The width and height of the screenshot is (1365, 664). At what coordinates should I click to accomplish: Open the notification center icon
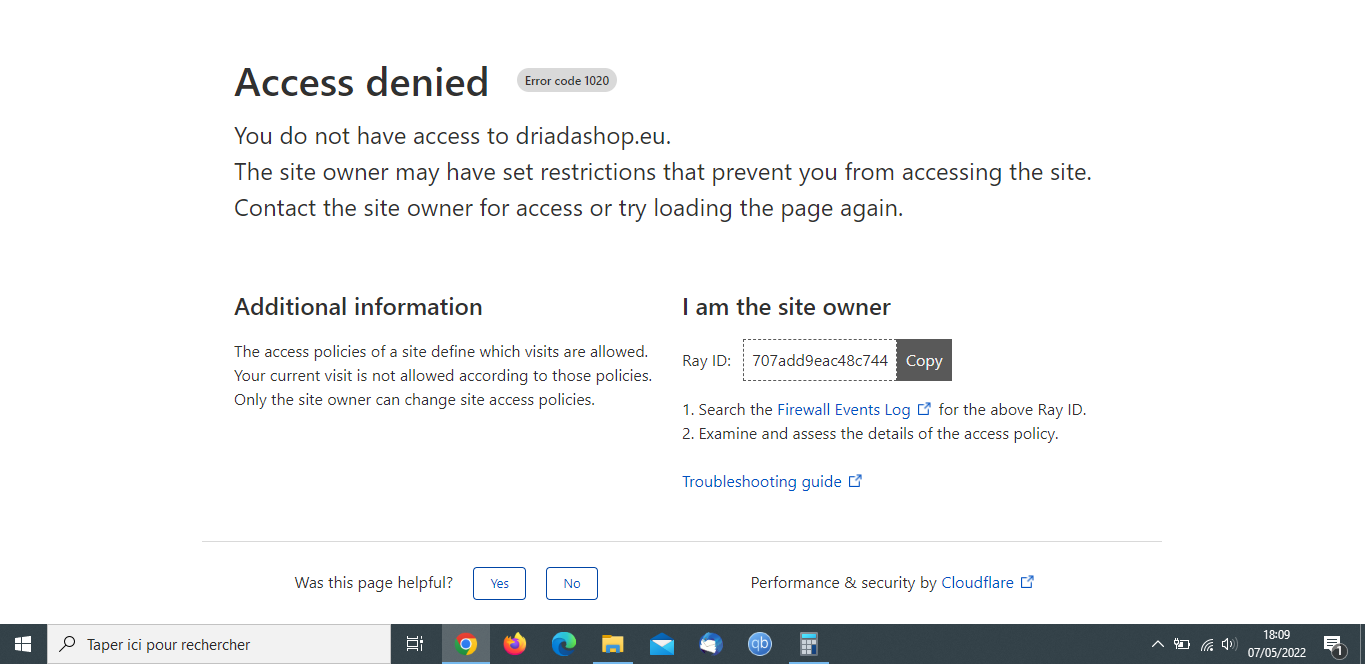pos(1333,645)
